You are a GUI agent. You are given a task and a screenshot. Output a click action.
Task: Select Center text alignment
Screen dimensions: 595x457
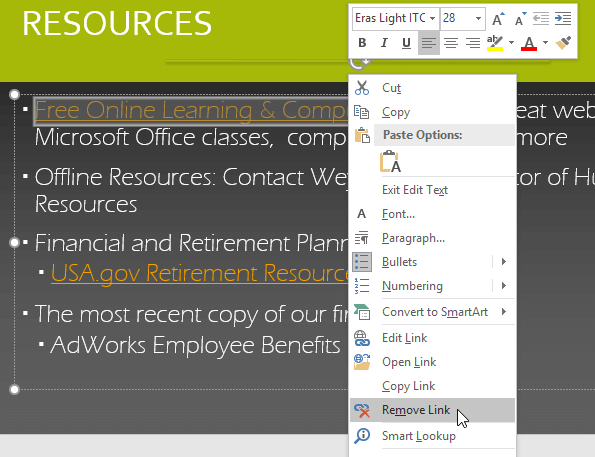451,43
